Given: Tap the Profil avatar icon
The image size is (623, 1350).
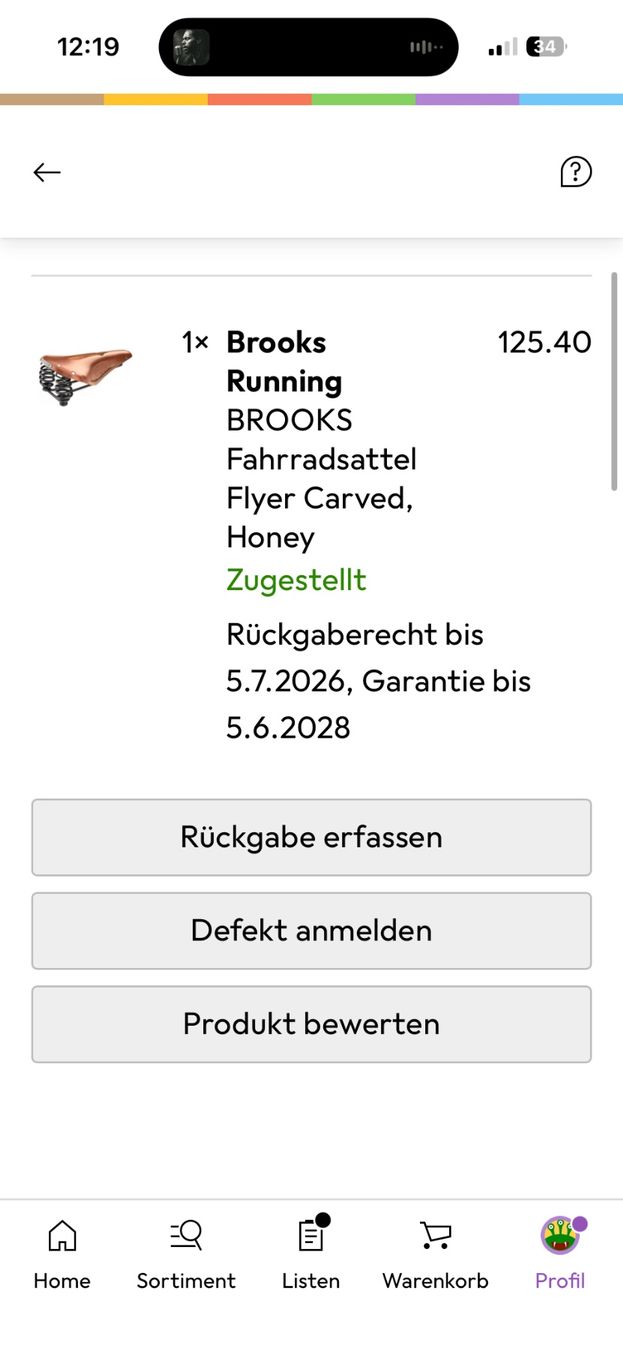Looking at the screenshot, I should [x=560, y=1235].
